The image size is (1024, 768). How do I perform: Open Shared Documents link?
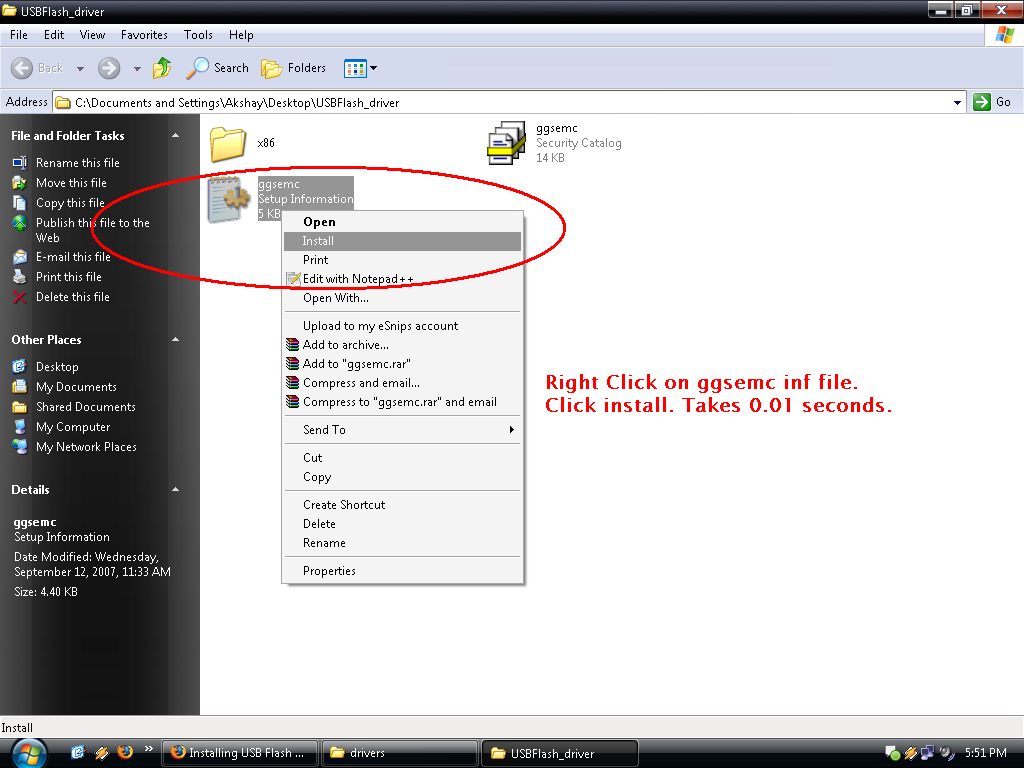(x=86, y=407)
